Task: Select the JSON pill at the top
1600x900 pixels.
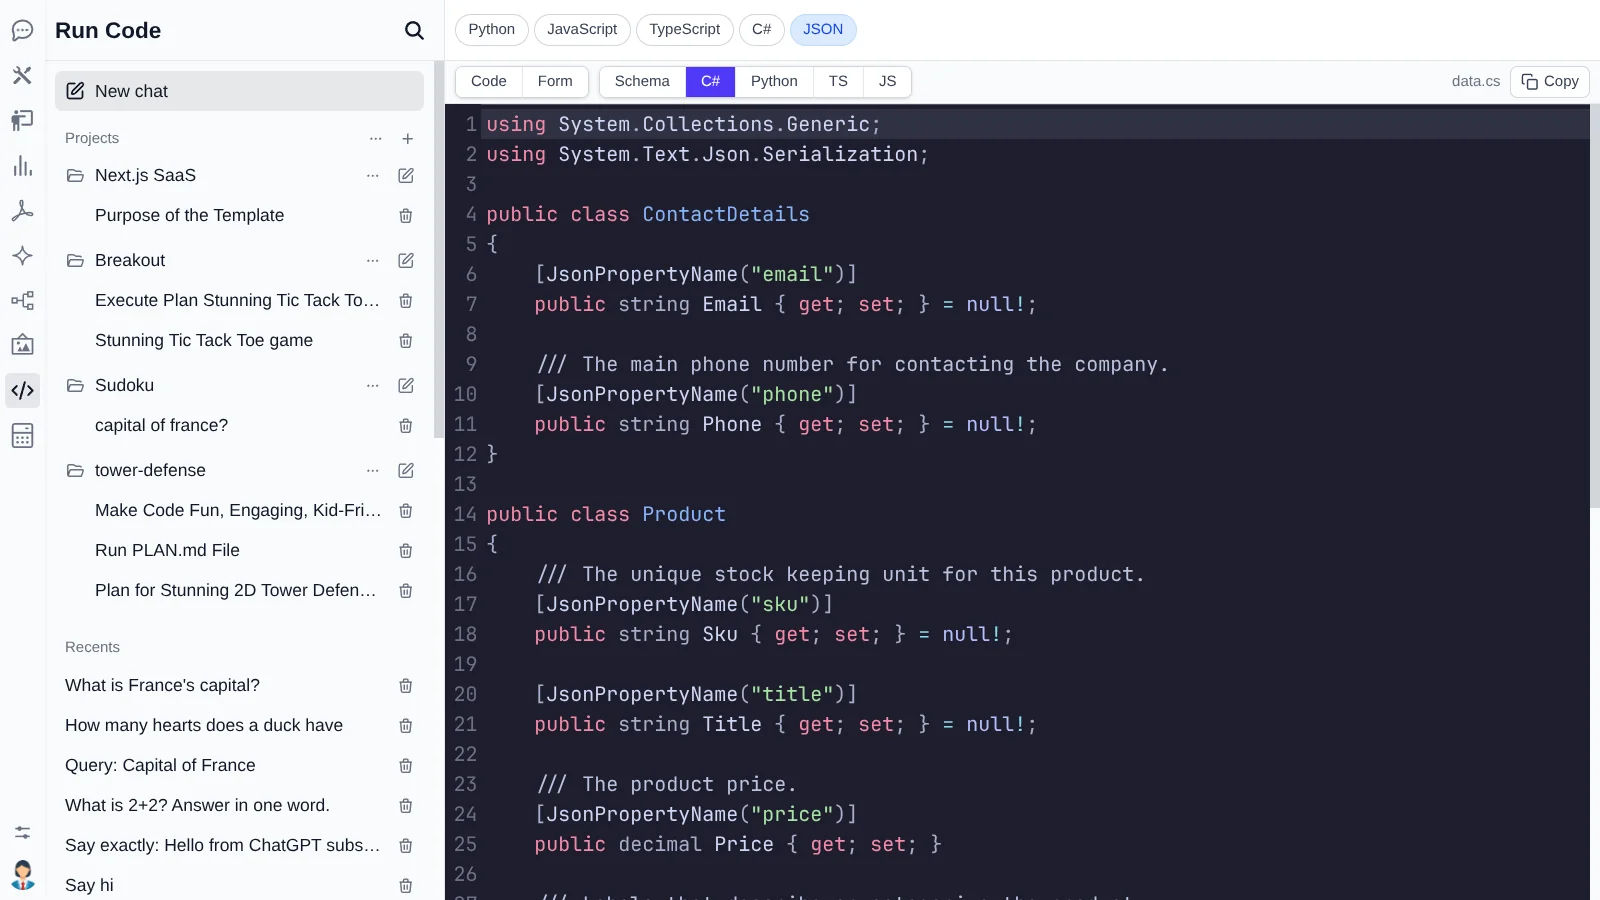Action: (x=823, y=30)
